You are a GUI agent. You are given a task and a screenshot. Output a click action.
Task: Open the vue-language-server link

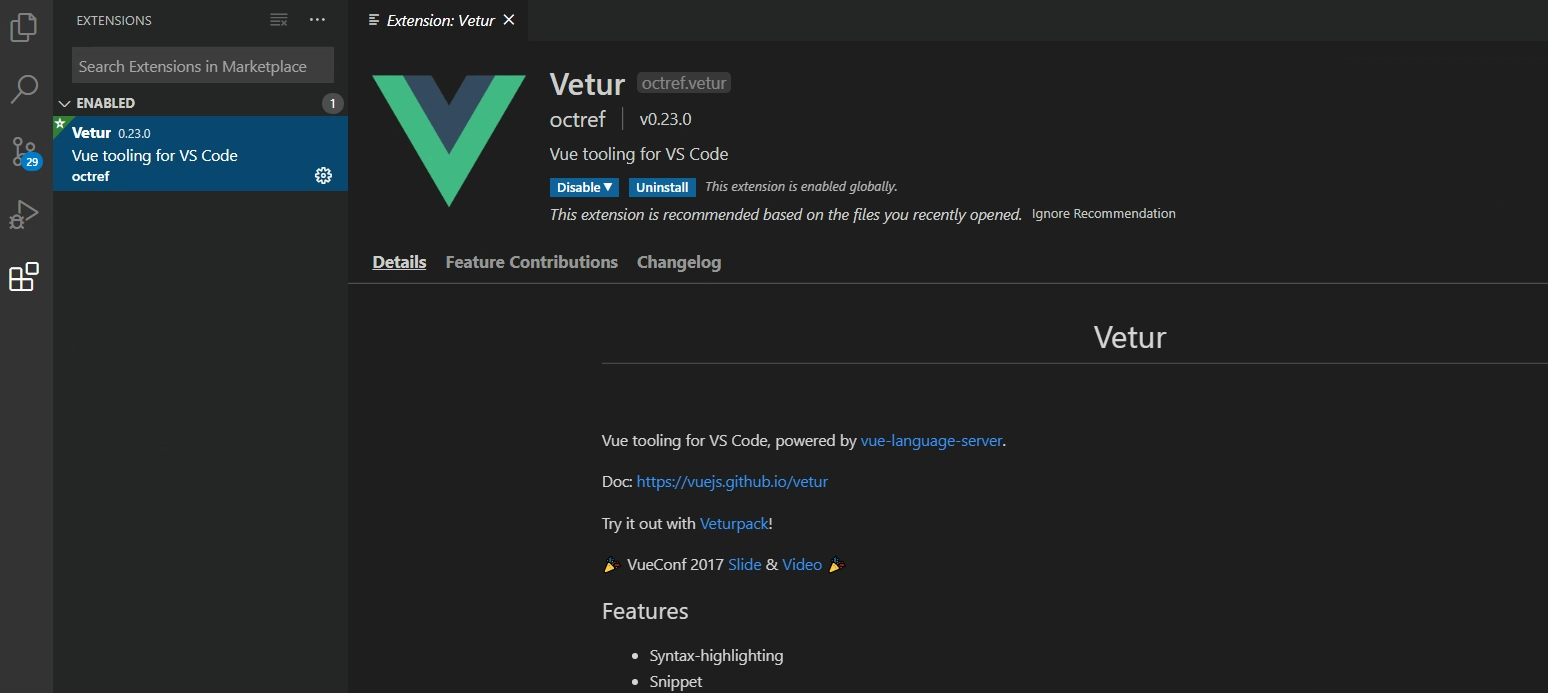click(930, 440)
